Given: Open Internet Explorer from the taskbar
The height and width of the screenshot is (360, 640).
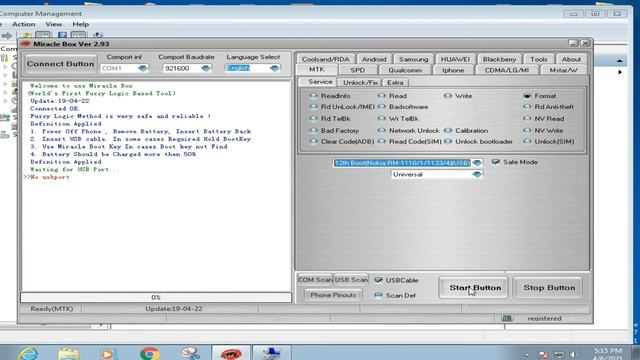Looking at the screenshot, I should (28, 353).
